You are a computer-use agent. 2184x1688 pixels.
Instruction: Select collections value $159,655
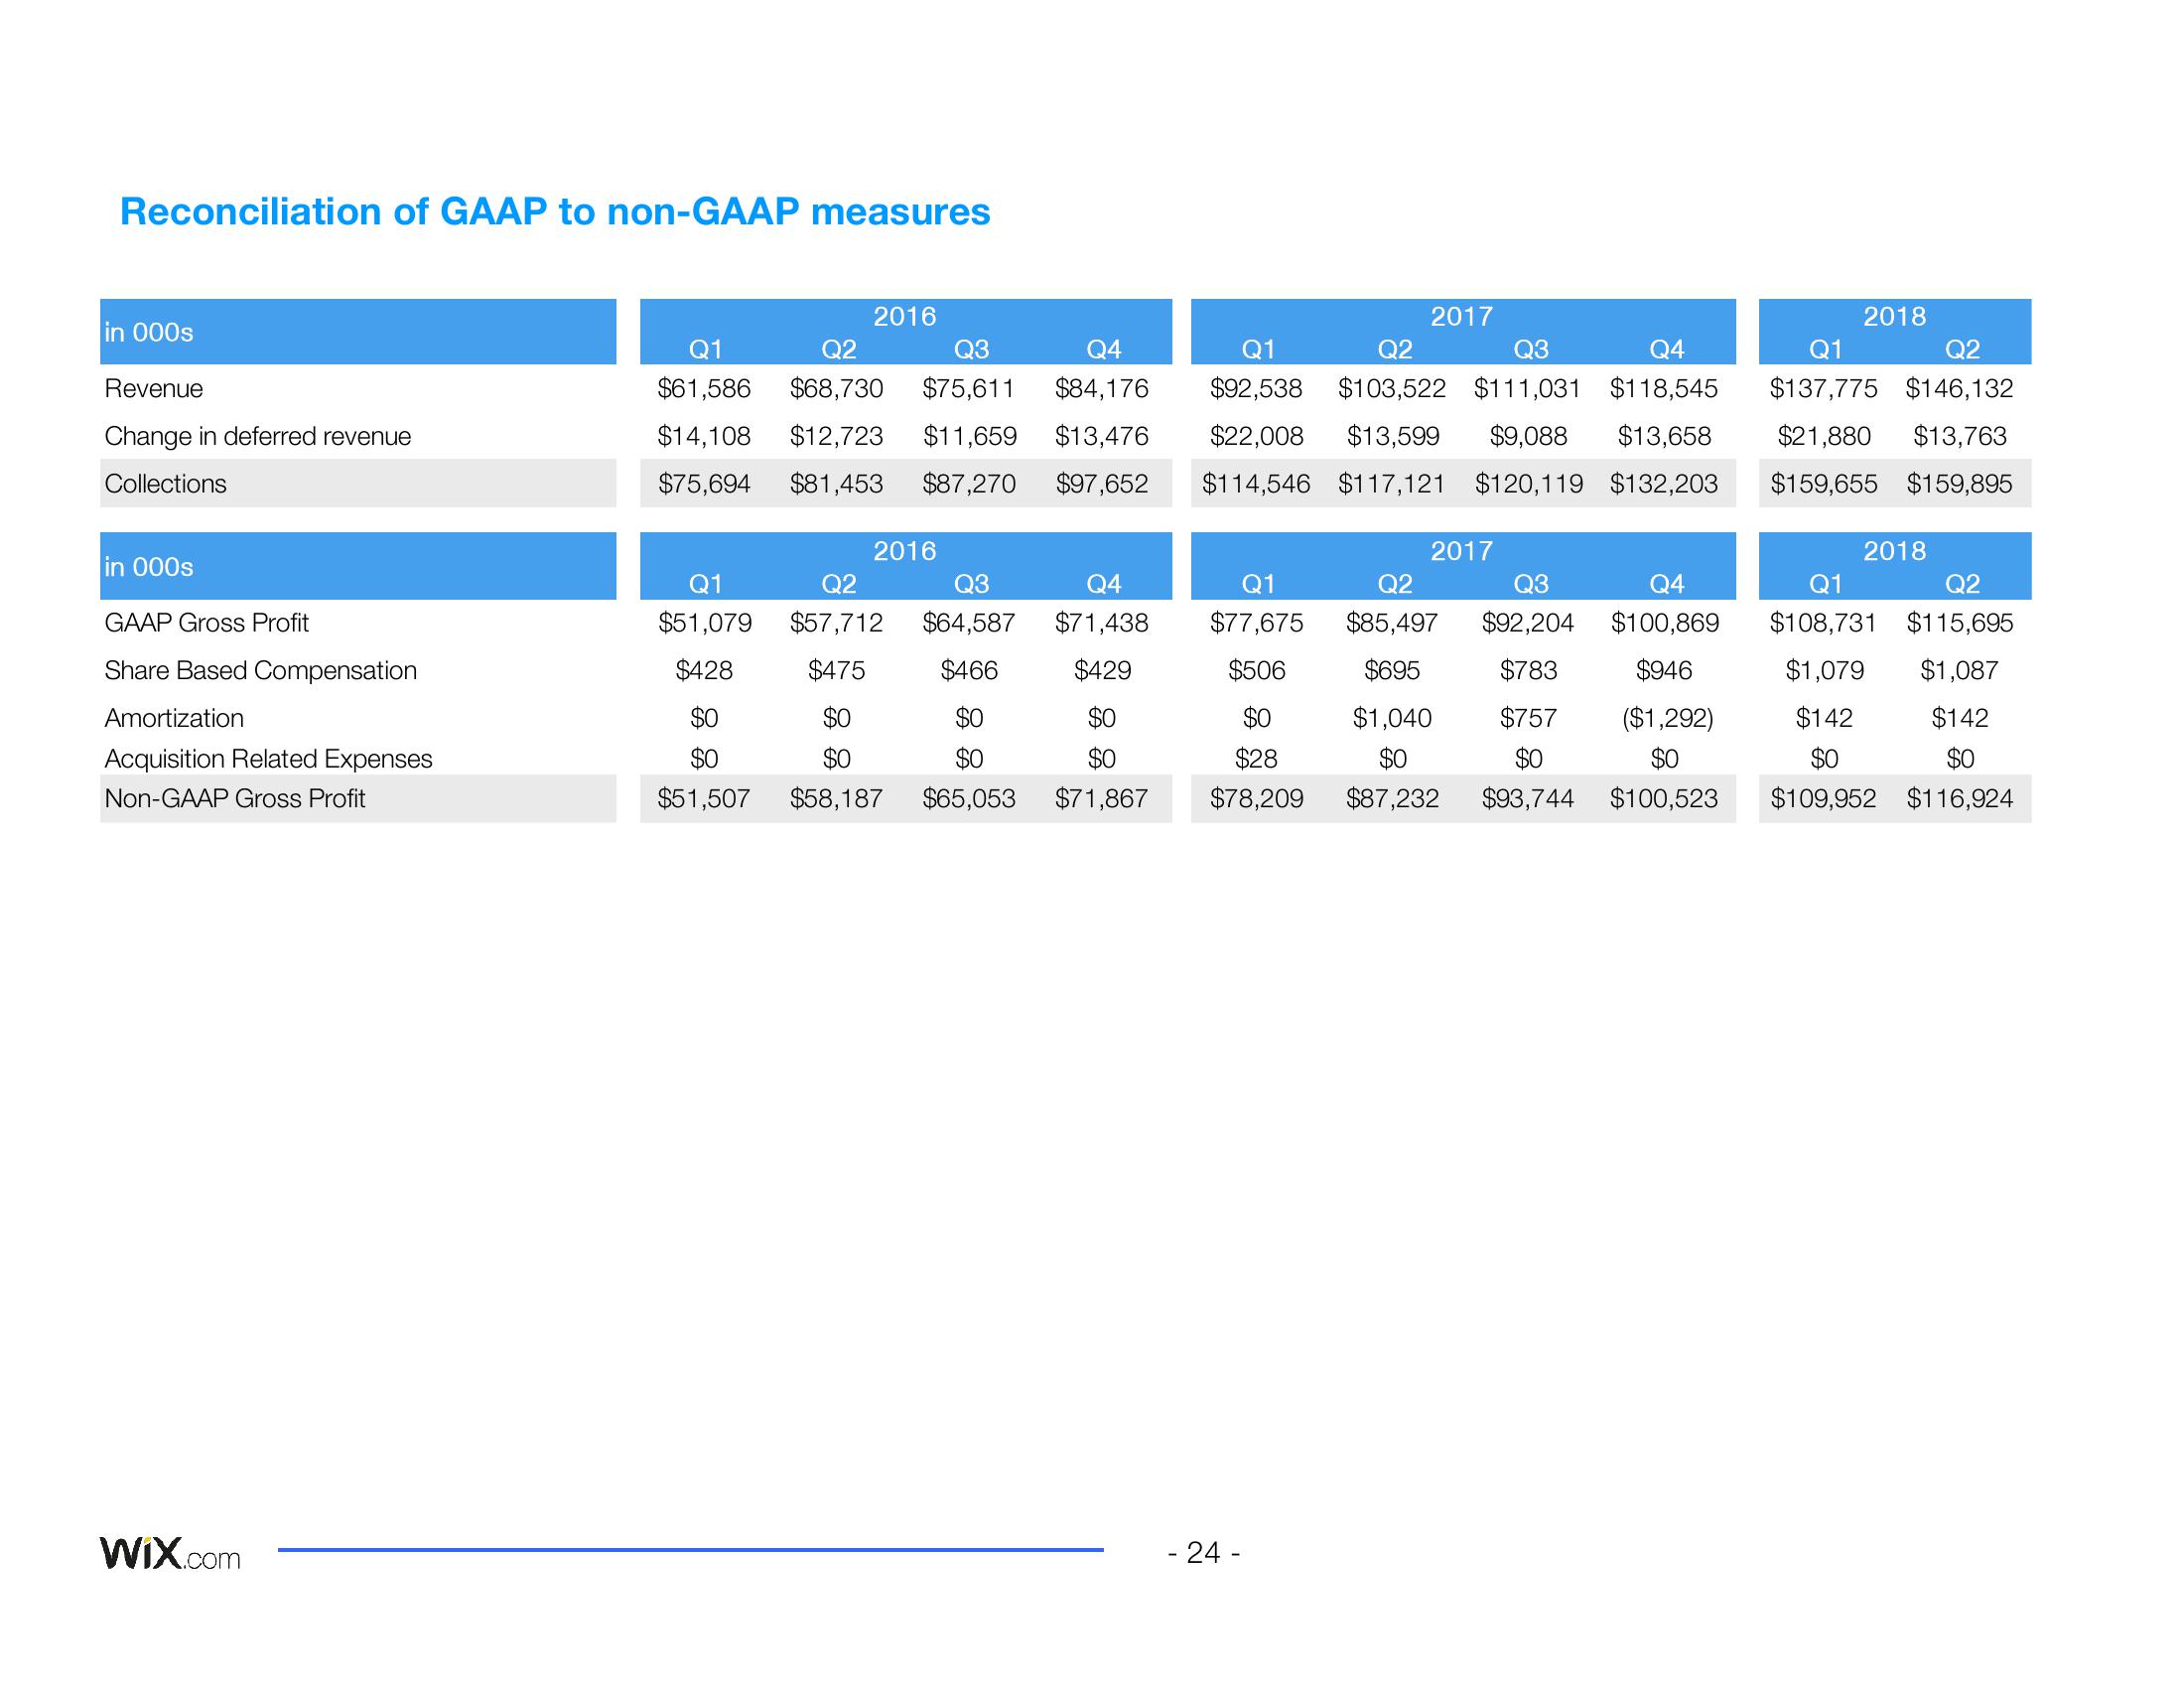coord(1824,484)
